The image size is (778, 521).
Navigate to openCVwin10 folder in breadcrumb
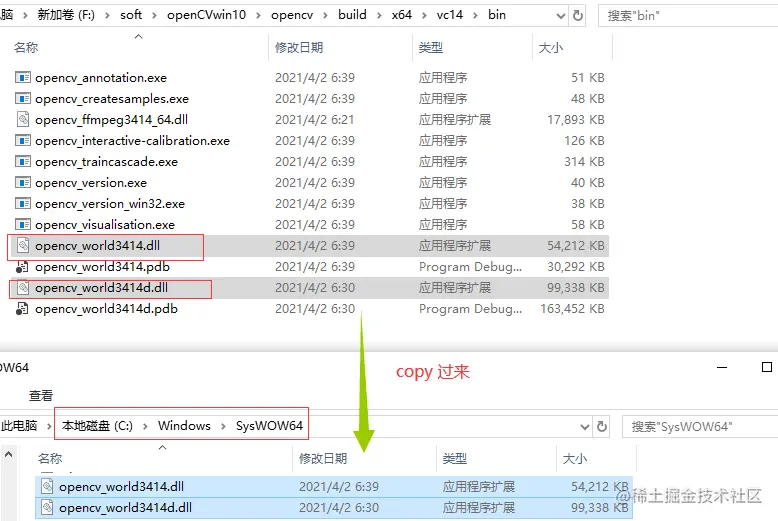coord(206,15)
